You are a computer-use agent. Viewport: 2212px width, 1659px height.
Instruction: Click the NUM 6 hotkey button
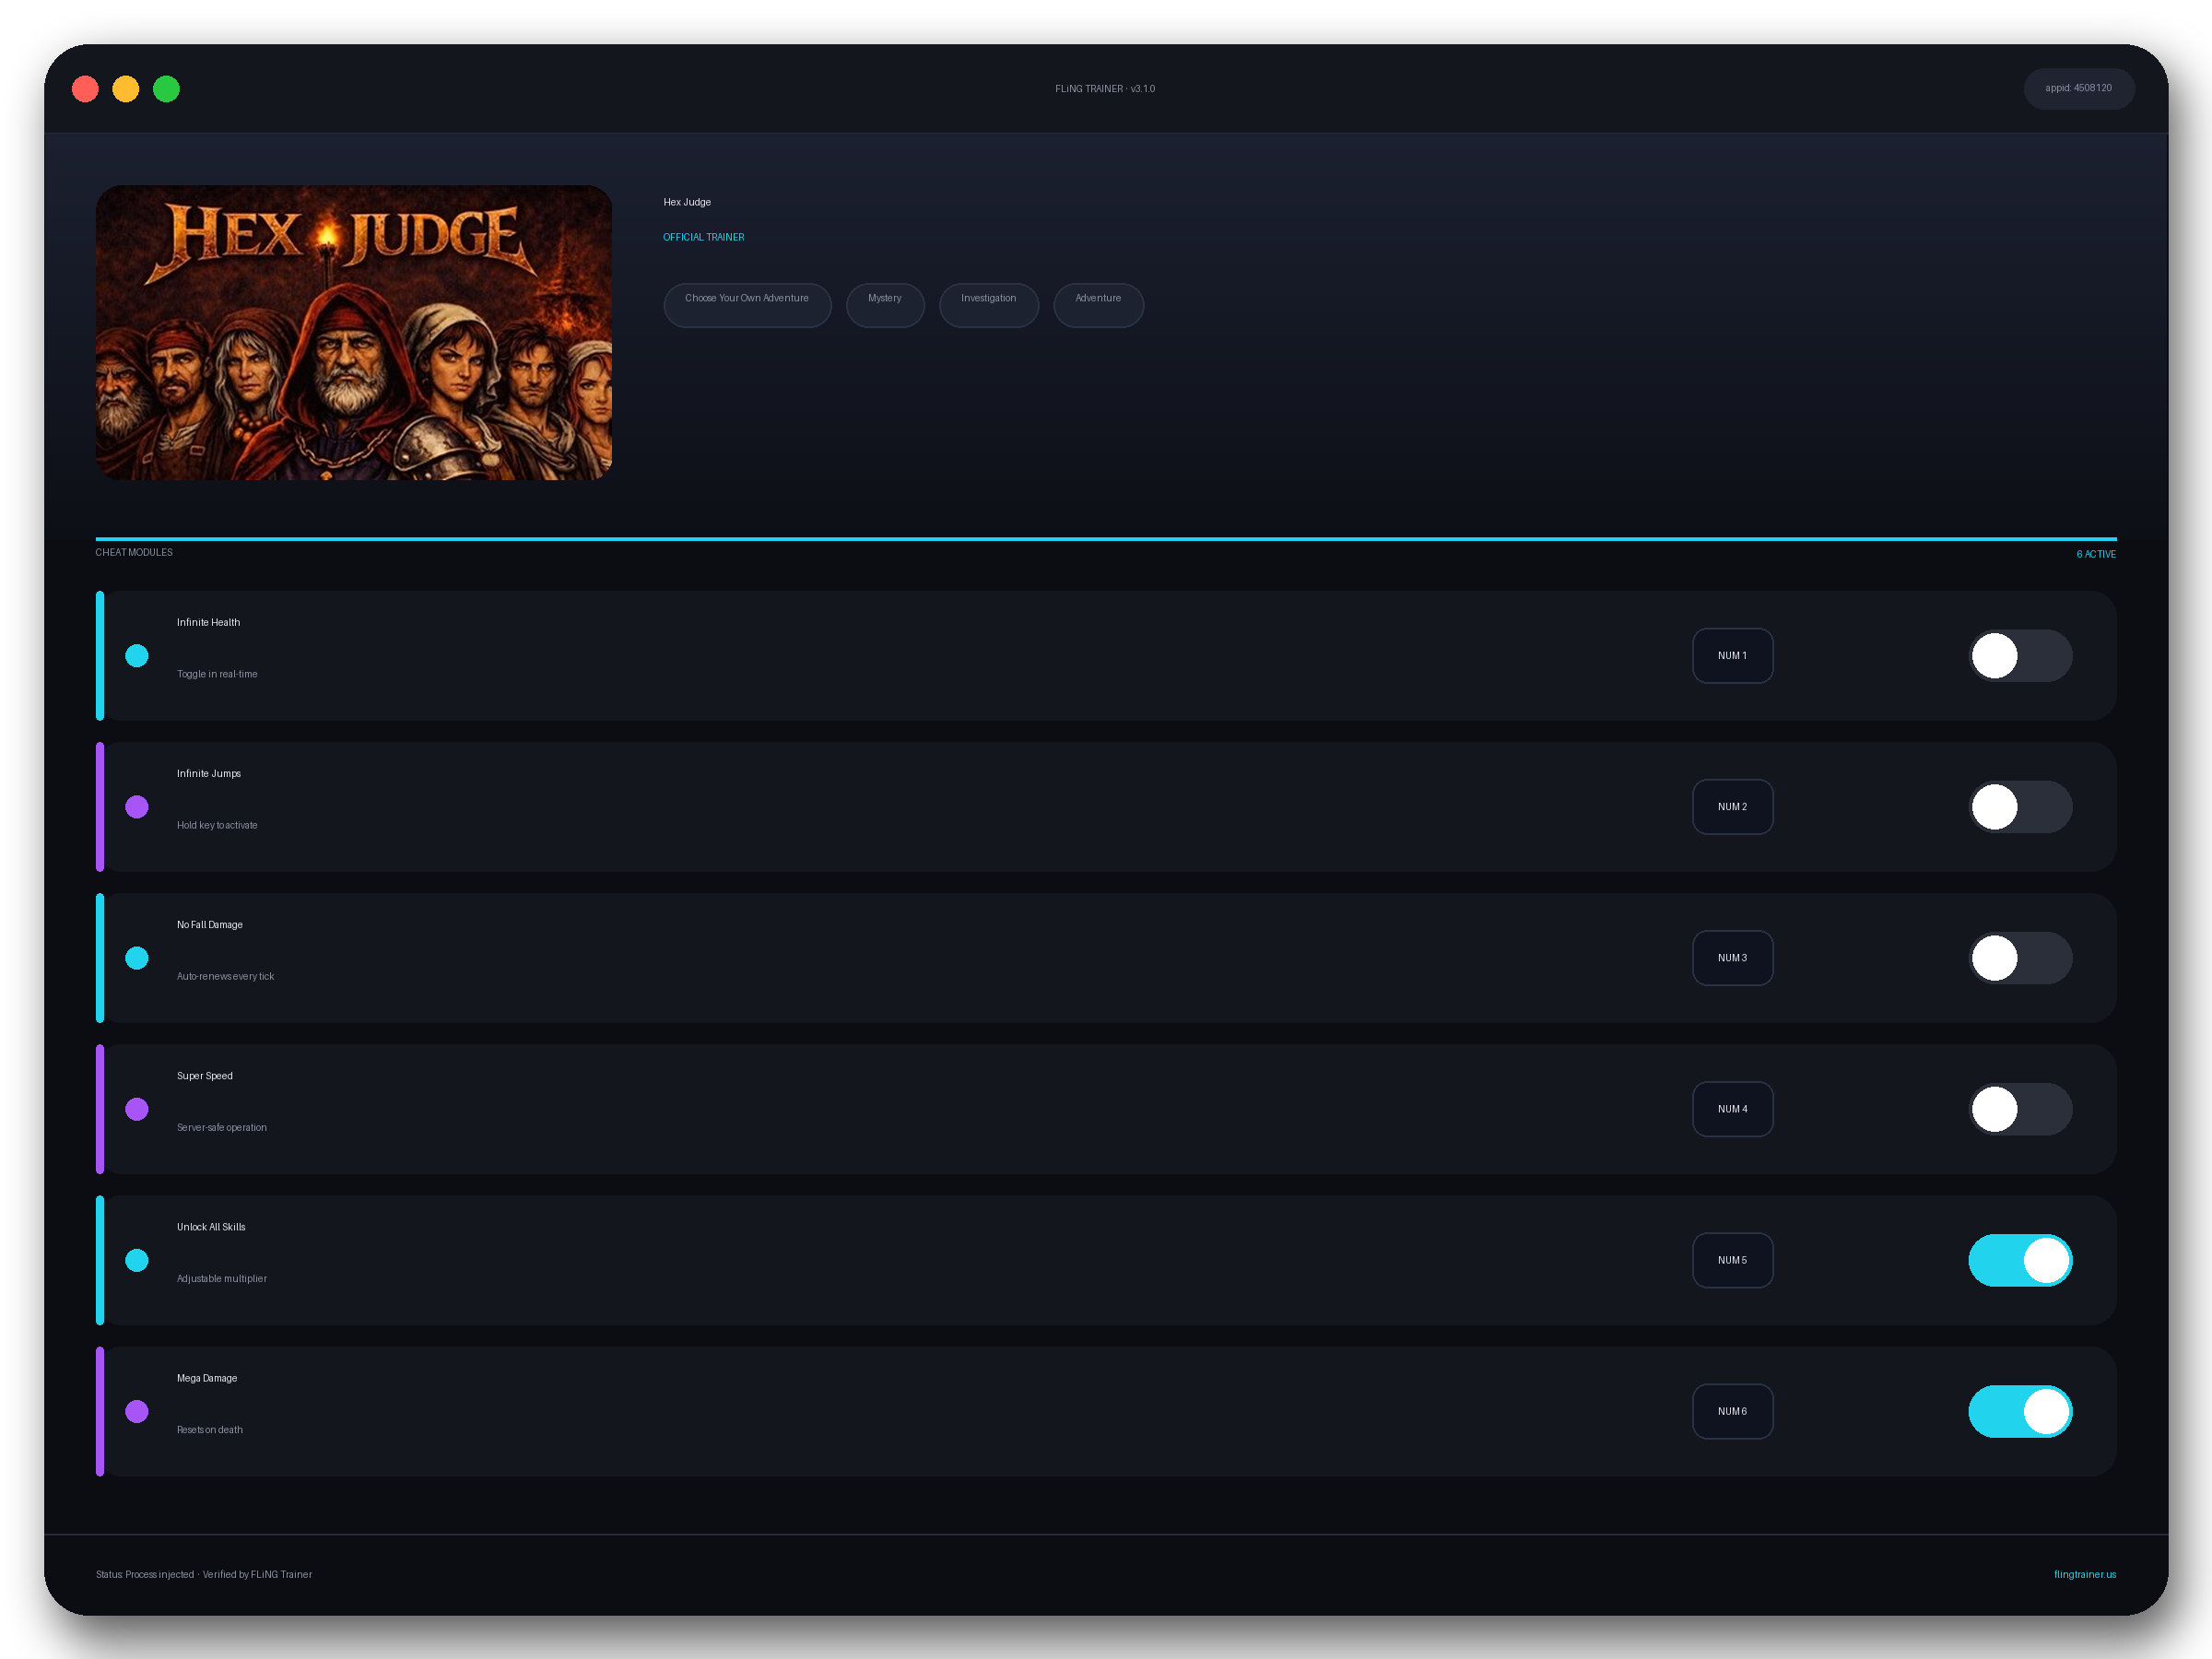coord(1732,1411)
